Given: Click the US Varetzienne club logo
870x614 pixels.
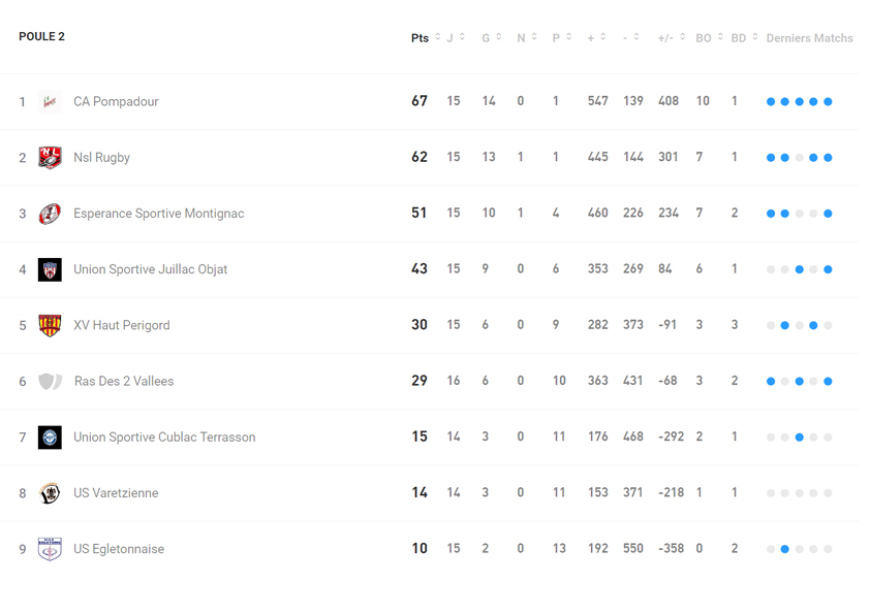Looking at the screenshot, I should [x=49, y=493].
